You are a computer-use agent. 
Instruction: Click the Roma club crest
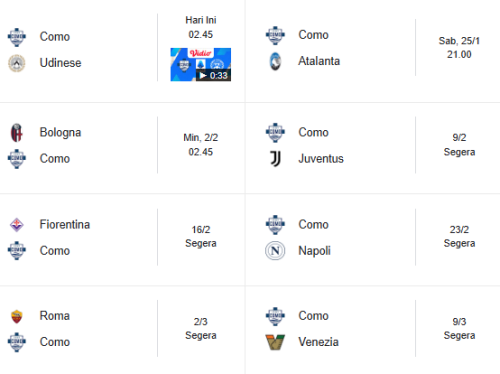(17, 316)
